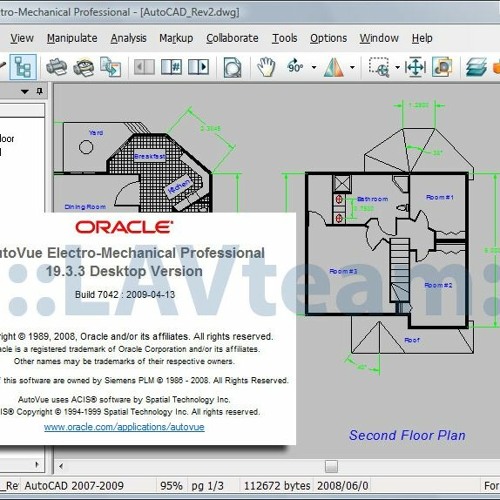
Task: Click the Kitchen label in drawing
Action: 179,187
